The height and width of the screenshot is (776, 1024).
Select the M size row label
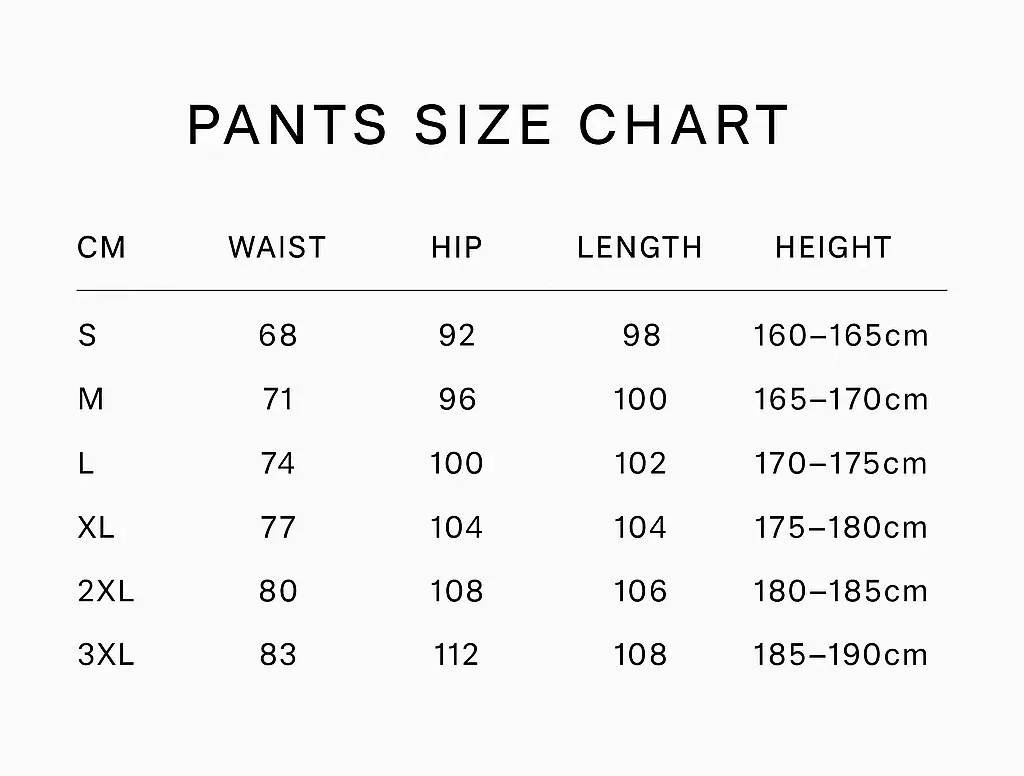point(90,399)
